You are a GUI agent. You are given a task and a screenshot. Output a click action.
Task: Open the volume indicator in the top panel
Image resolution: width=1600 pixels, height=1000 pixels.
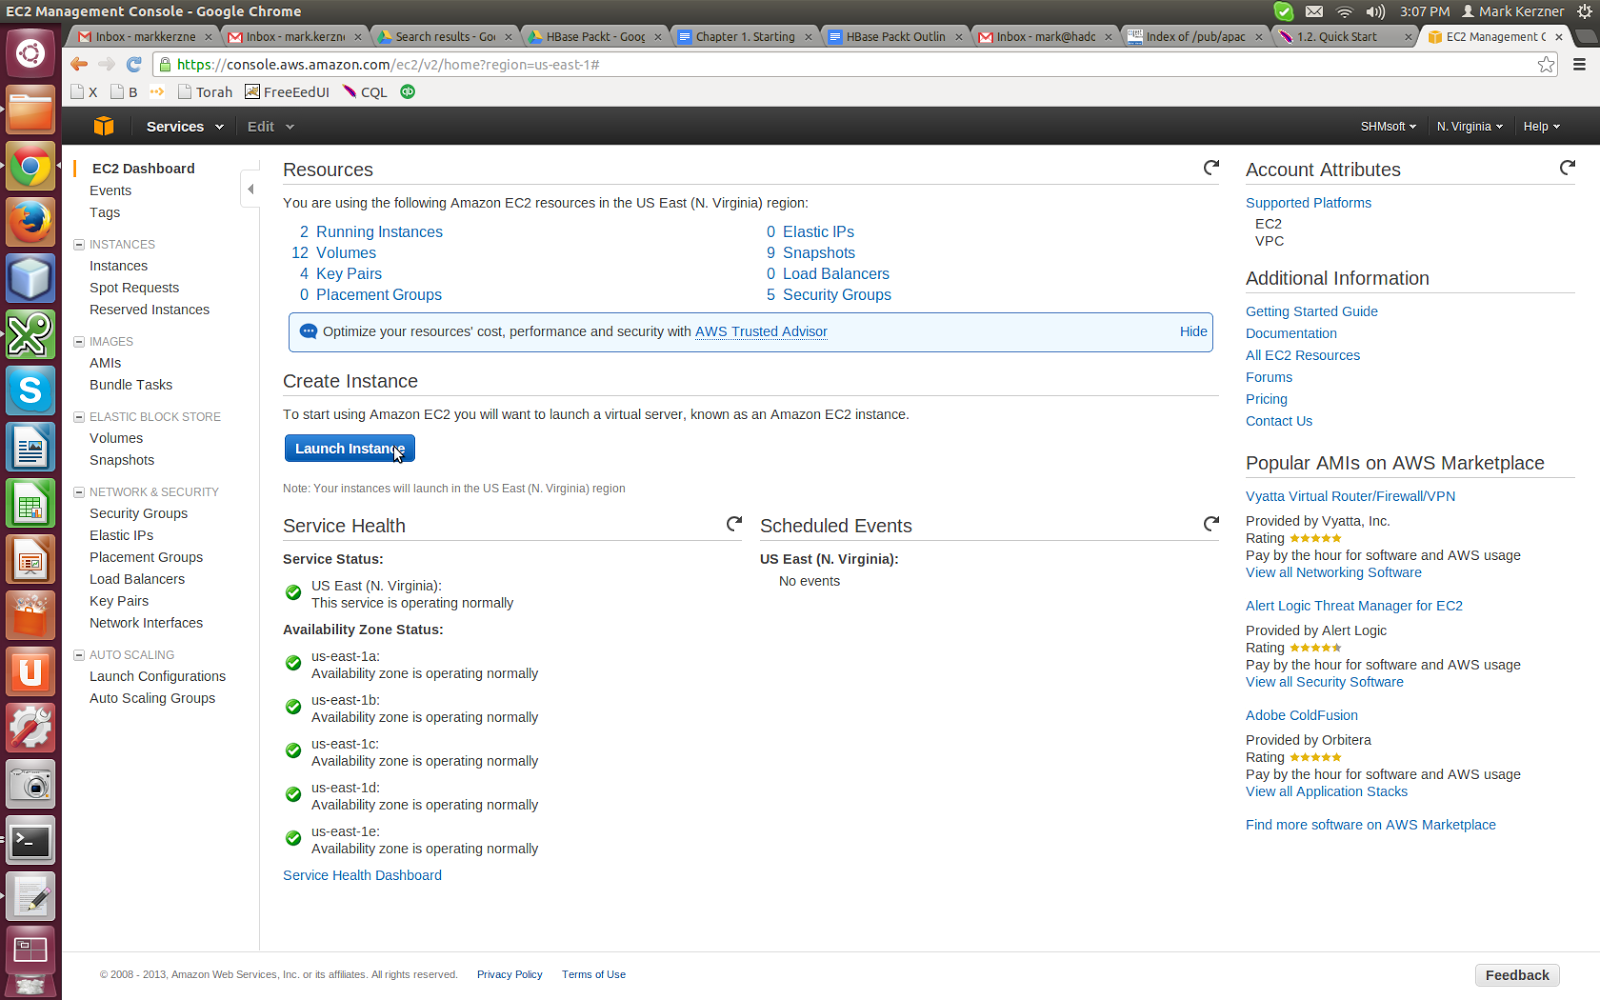pyautogui.click(x=1376, y=11)
